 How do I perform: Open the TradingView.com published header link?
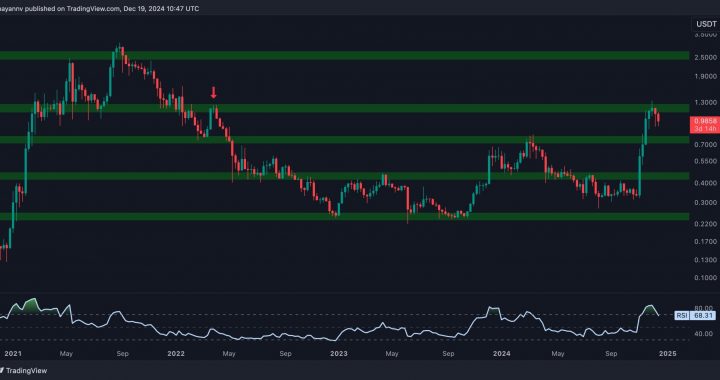point(99,9)
